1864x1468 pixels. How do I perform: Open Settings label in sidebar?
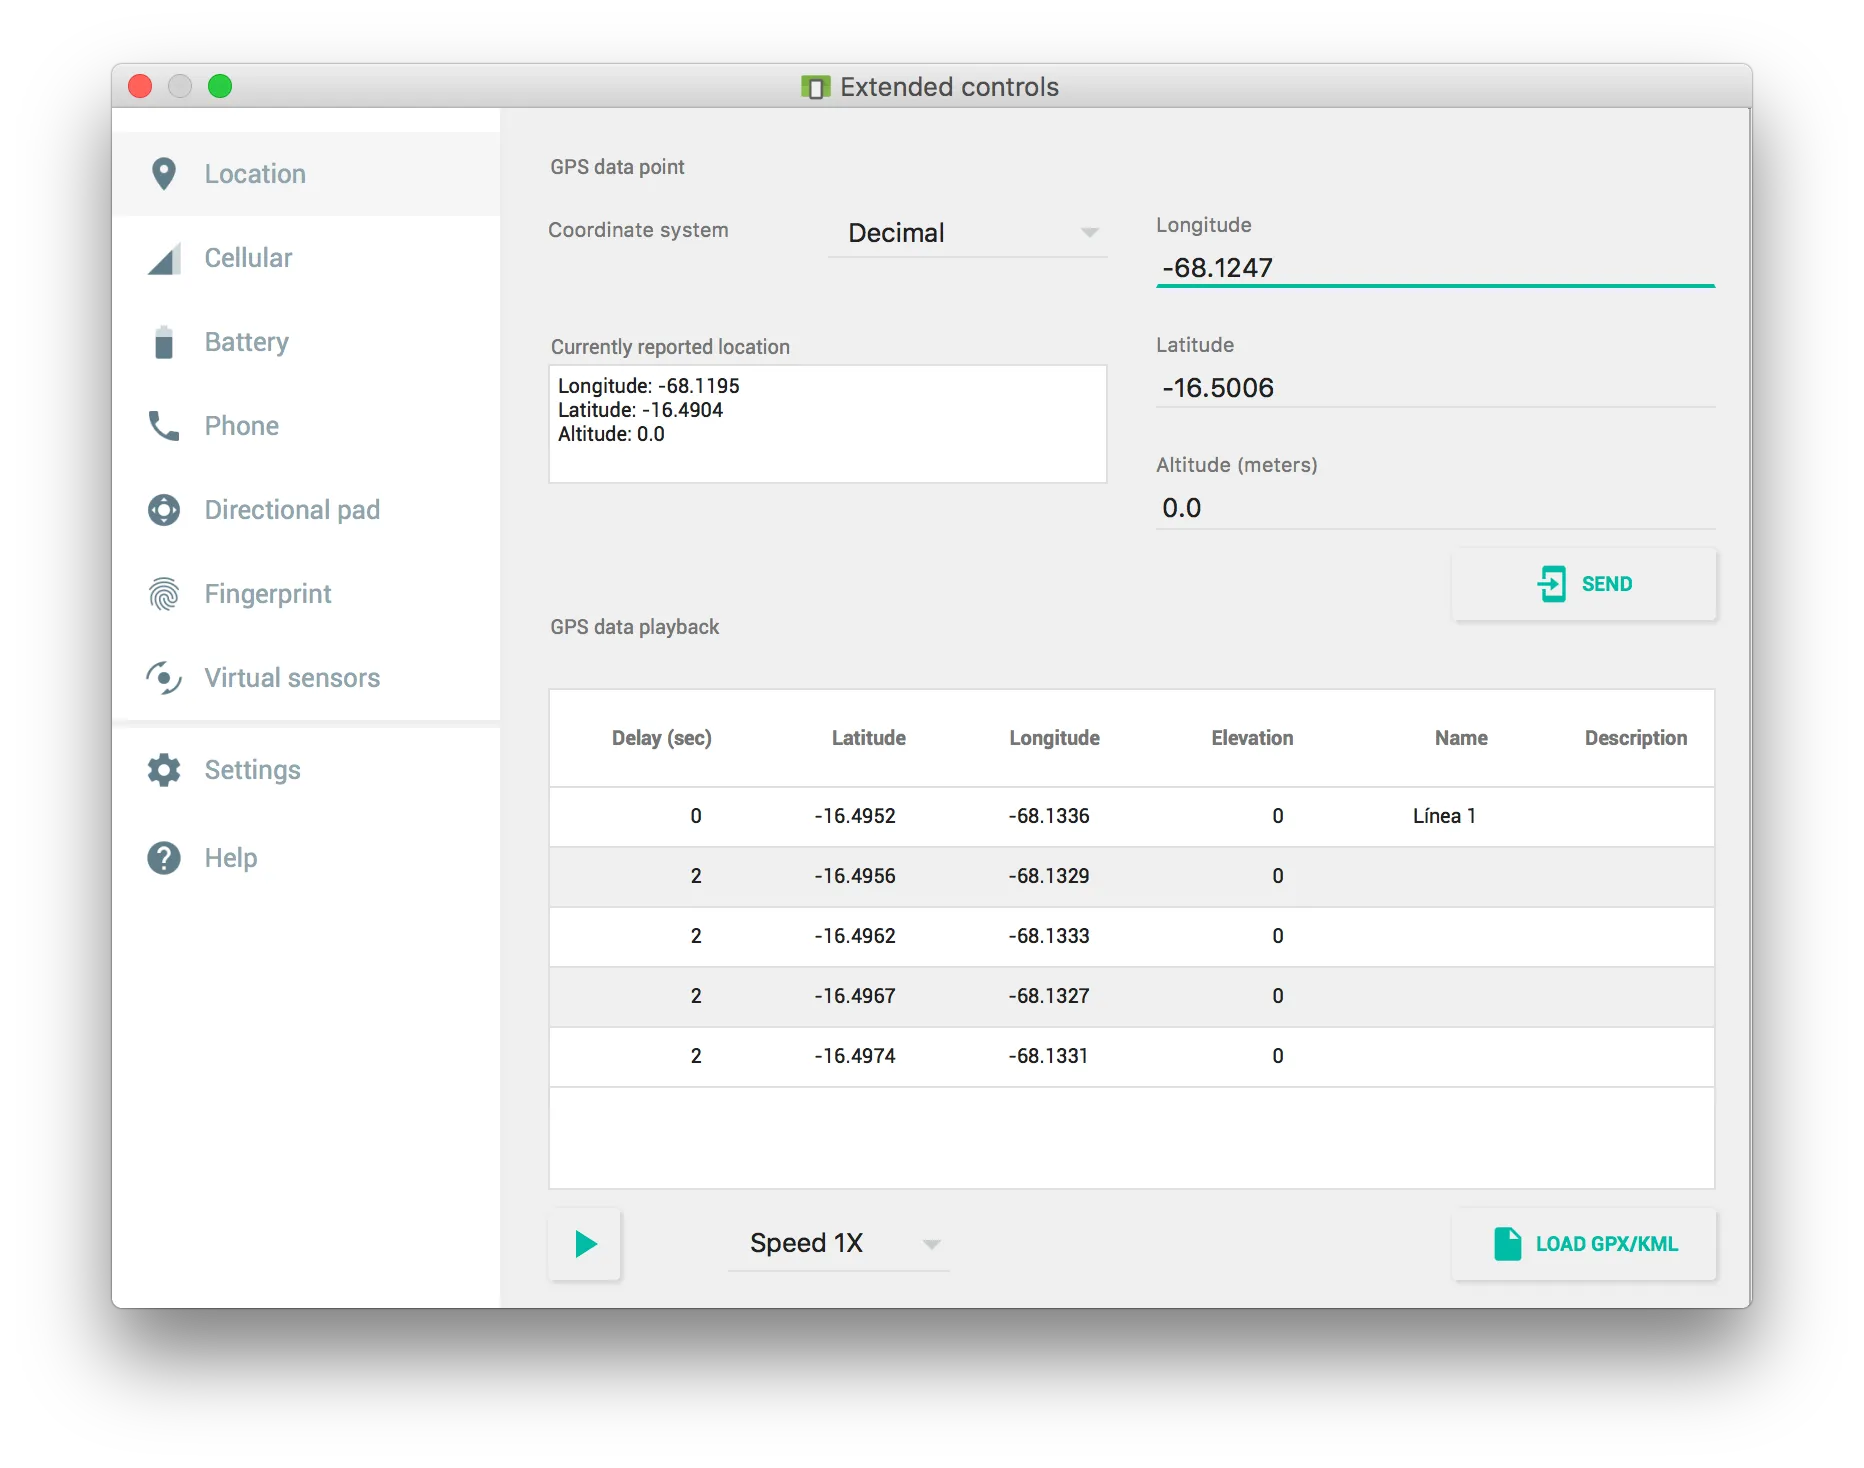coord(253,770)
